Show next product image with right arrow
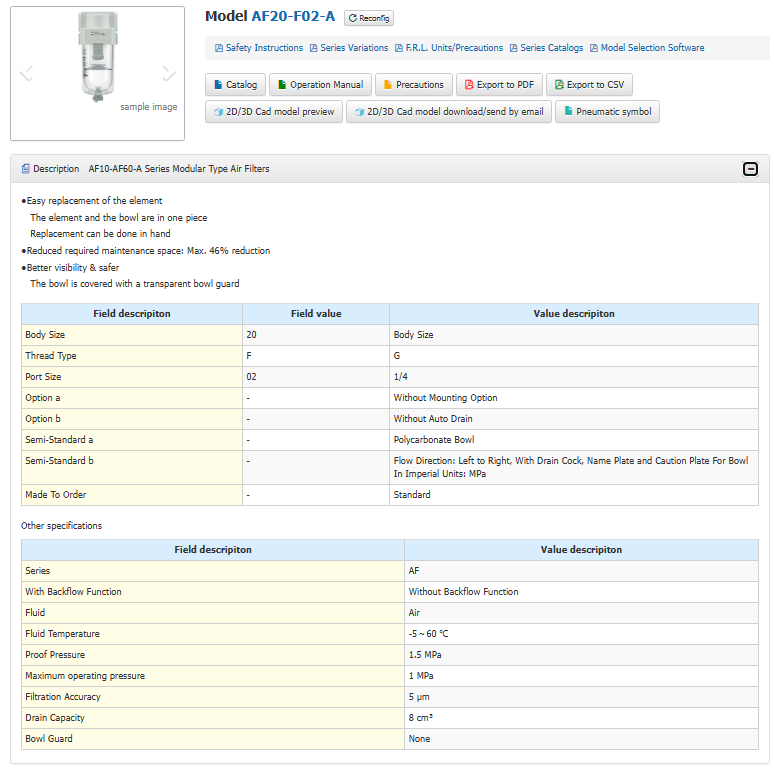 [x=169, y=73]
